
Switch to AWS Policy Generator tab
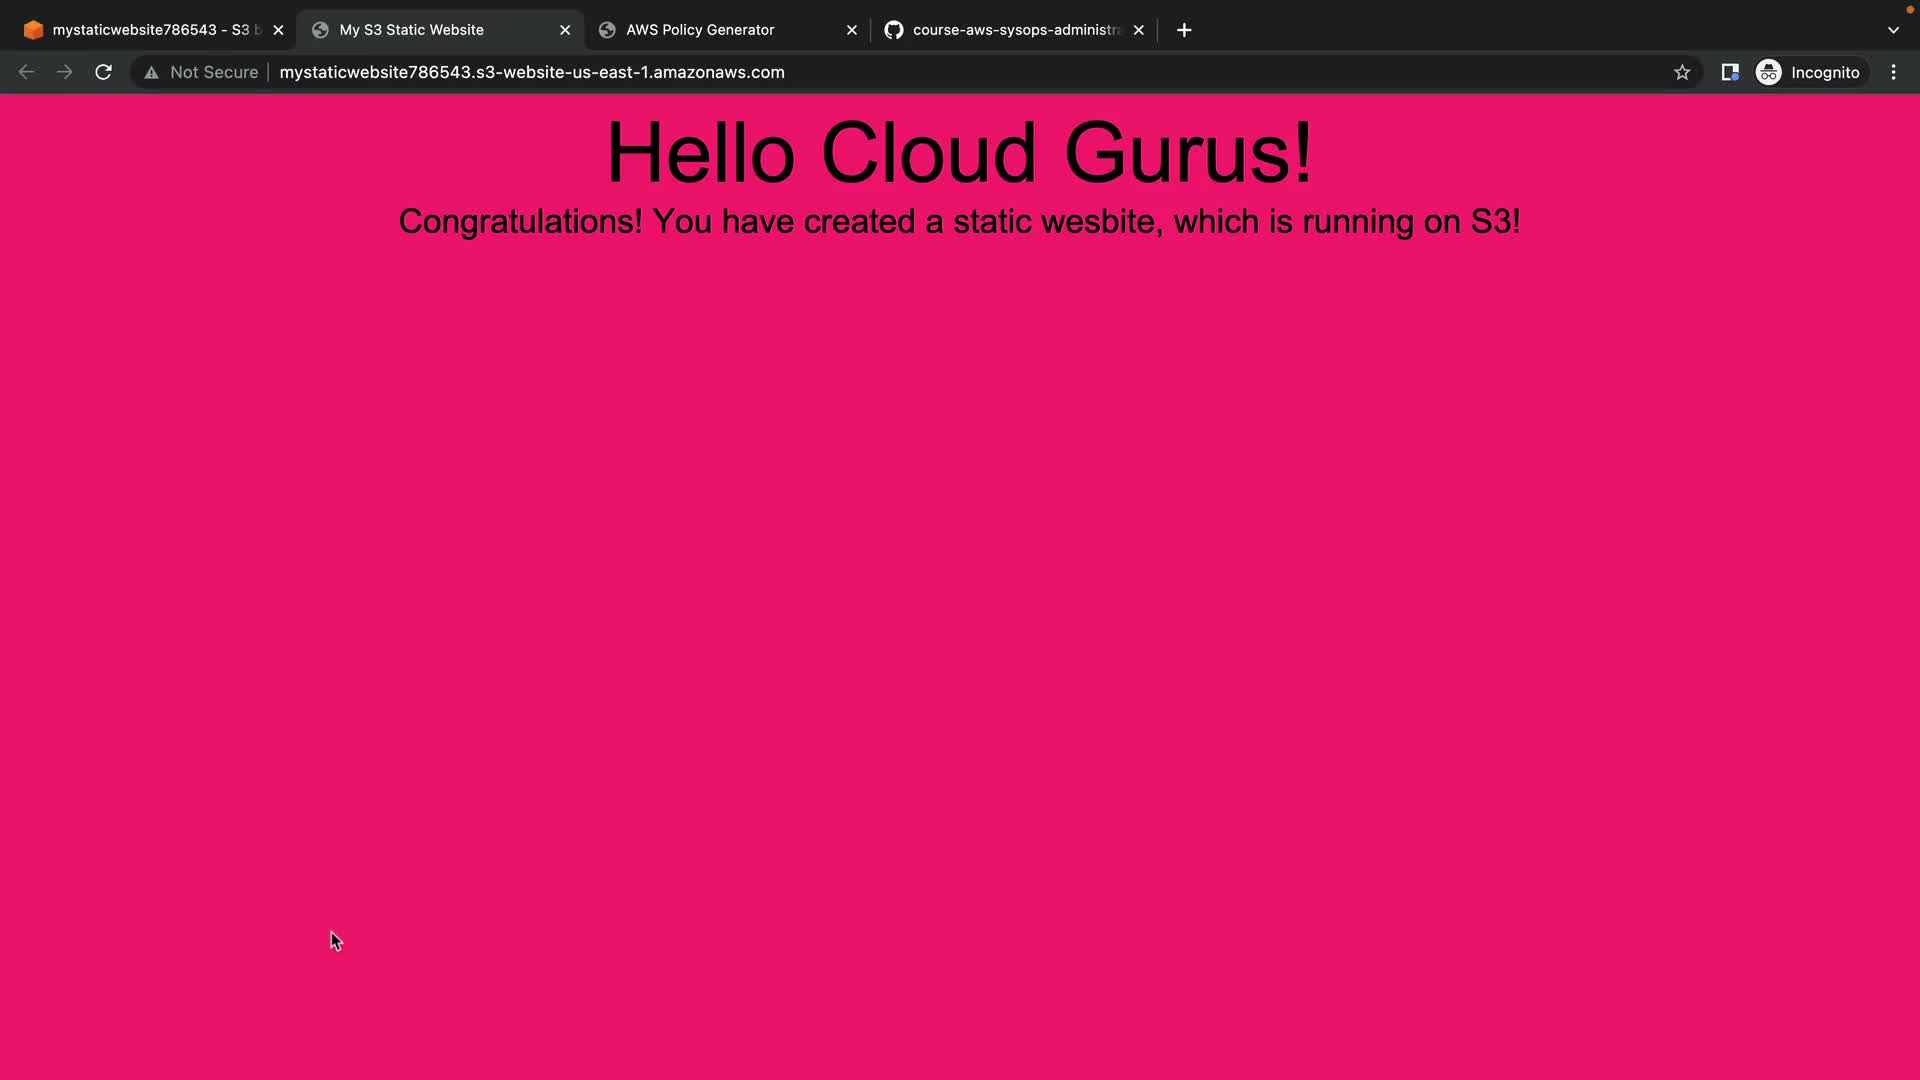[700, 30]
